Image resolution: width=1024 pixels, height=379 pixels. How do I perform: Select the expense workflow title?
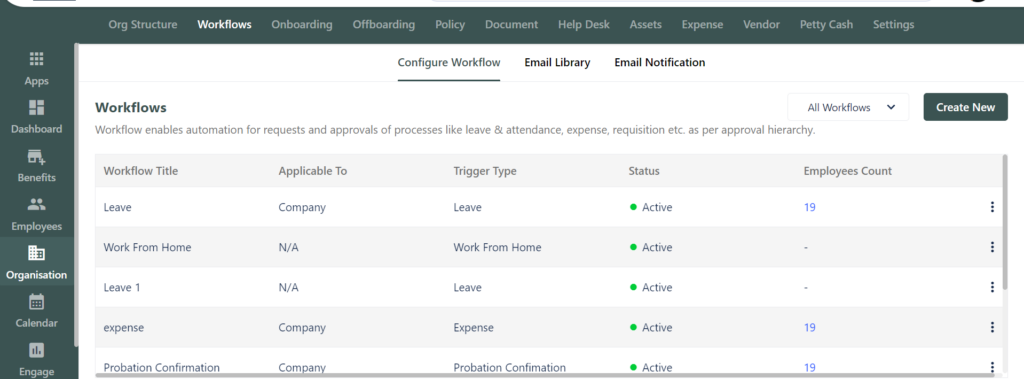[123, 327]
